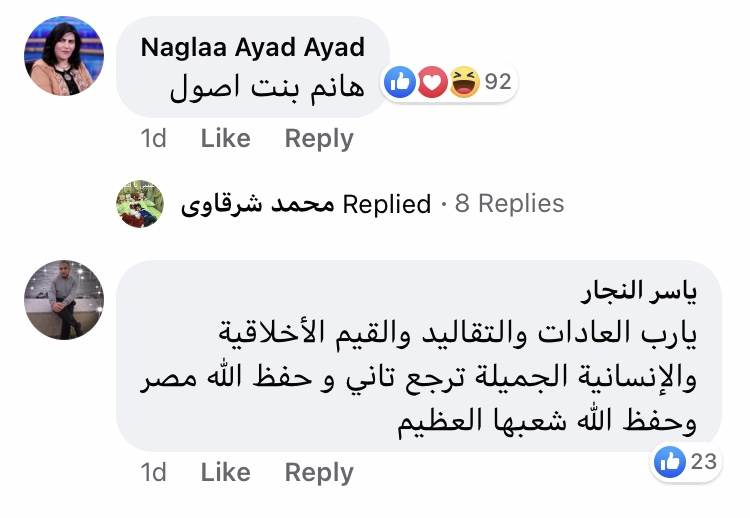Click the 1d timestamp under ياسر النجار's comment

tap(154, 472)
